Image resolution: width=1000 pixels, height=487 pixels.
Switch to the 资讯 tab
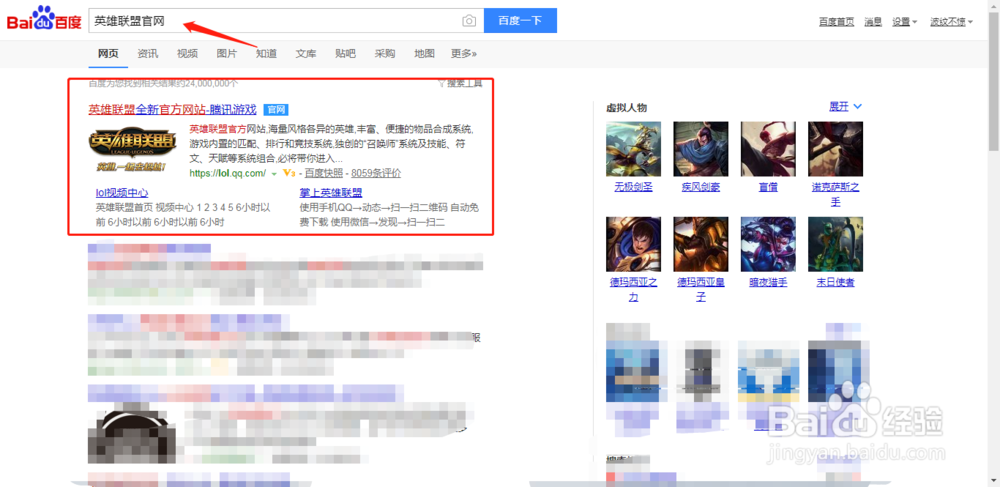(x=147, y=54)
